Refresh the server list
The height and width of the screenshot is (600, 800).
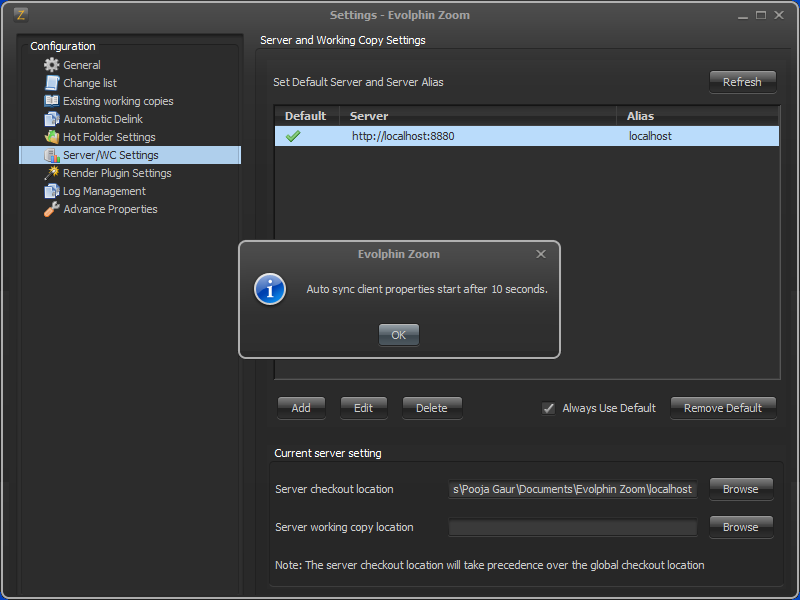pyautogui.click(x=742, y=82)
